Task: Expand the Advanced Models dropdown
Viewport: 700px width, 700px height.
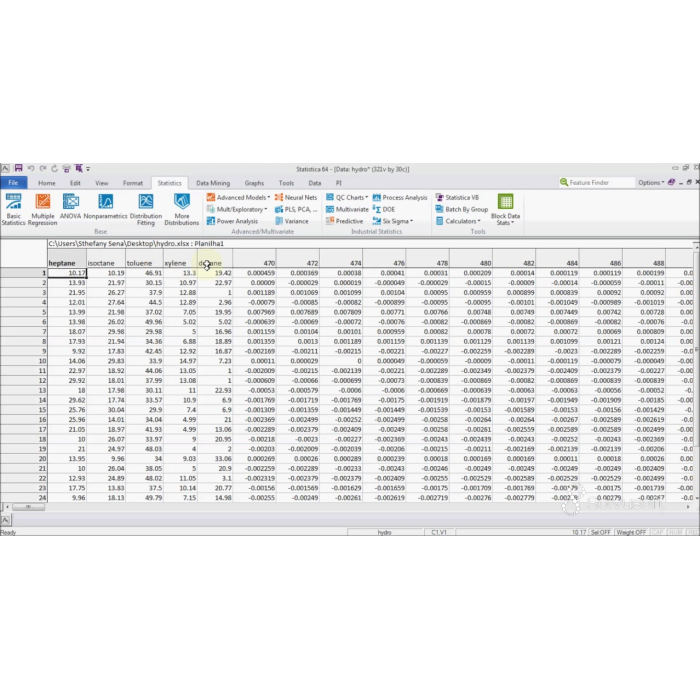Action: tap(238, 197)
